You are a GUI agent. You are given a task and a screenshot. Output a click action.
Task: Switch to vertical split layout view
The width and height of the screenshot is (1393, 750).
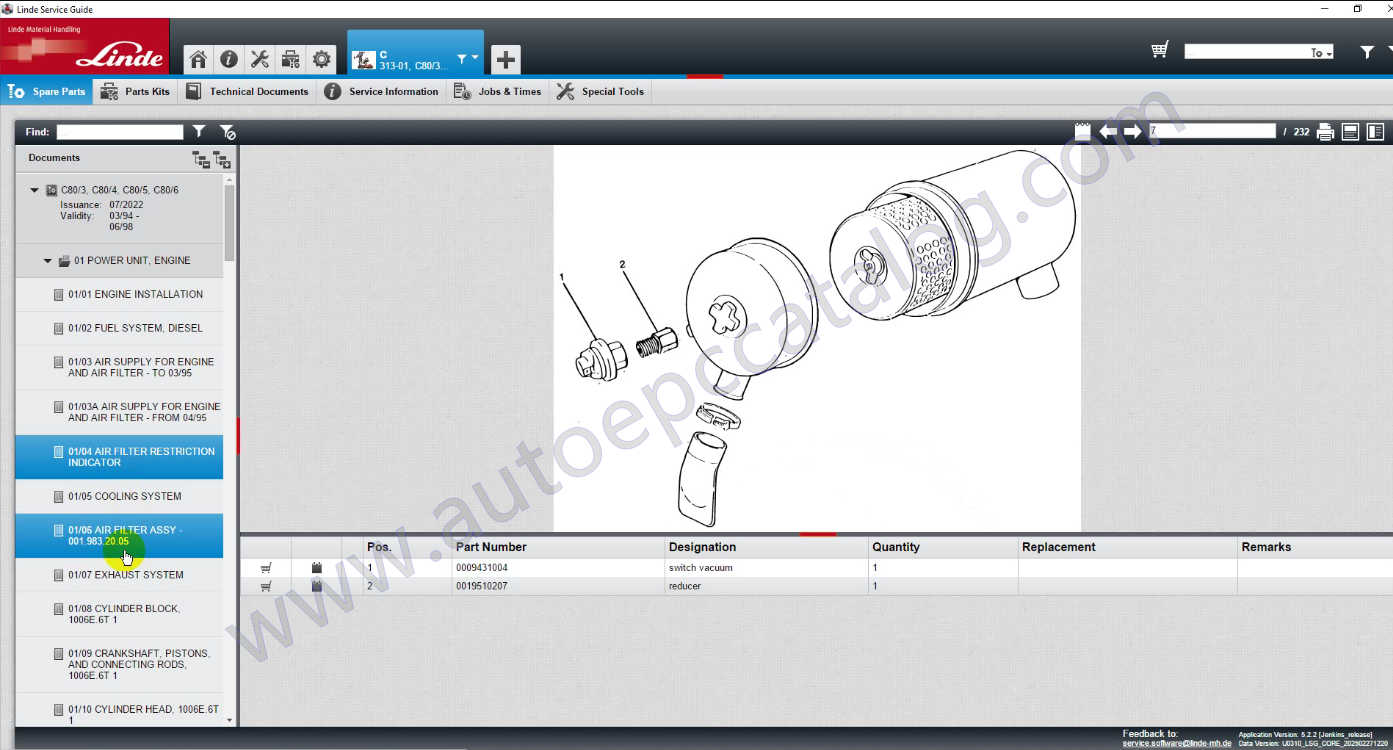pos(1376,132)
